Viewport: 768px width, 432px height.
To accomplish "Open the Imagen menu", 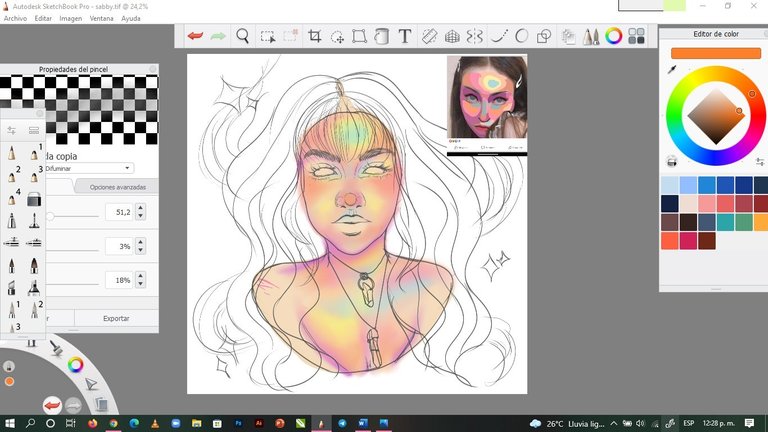I will 71,18.
